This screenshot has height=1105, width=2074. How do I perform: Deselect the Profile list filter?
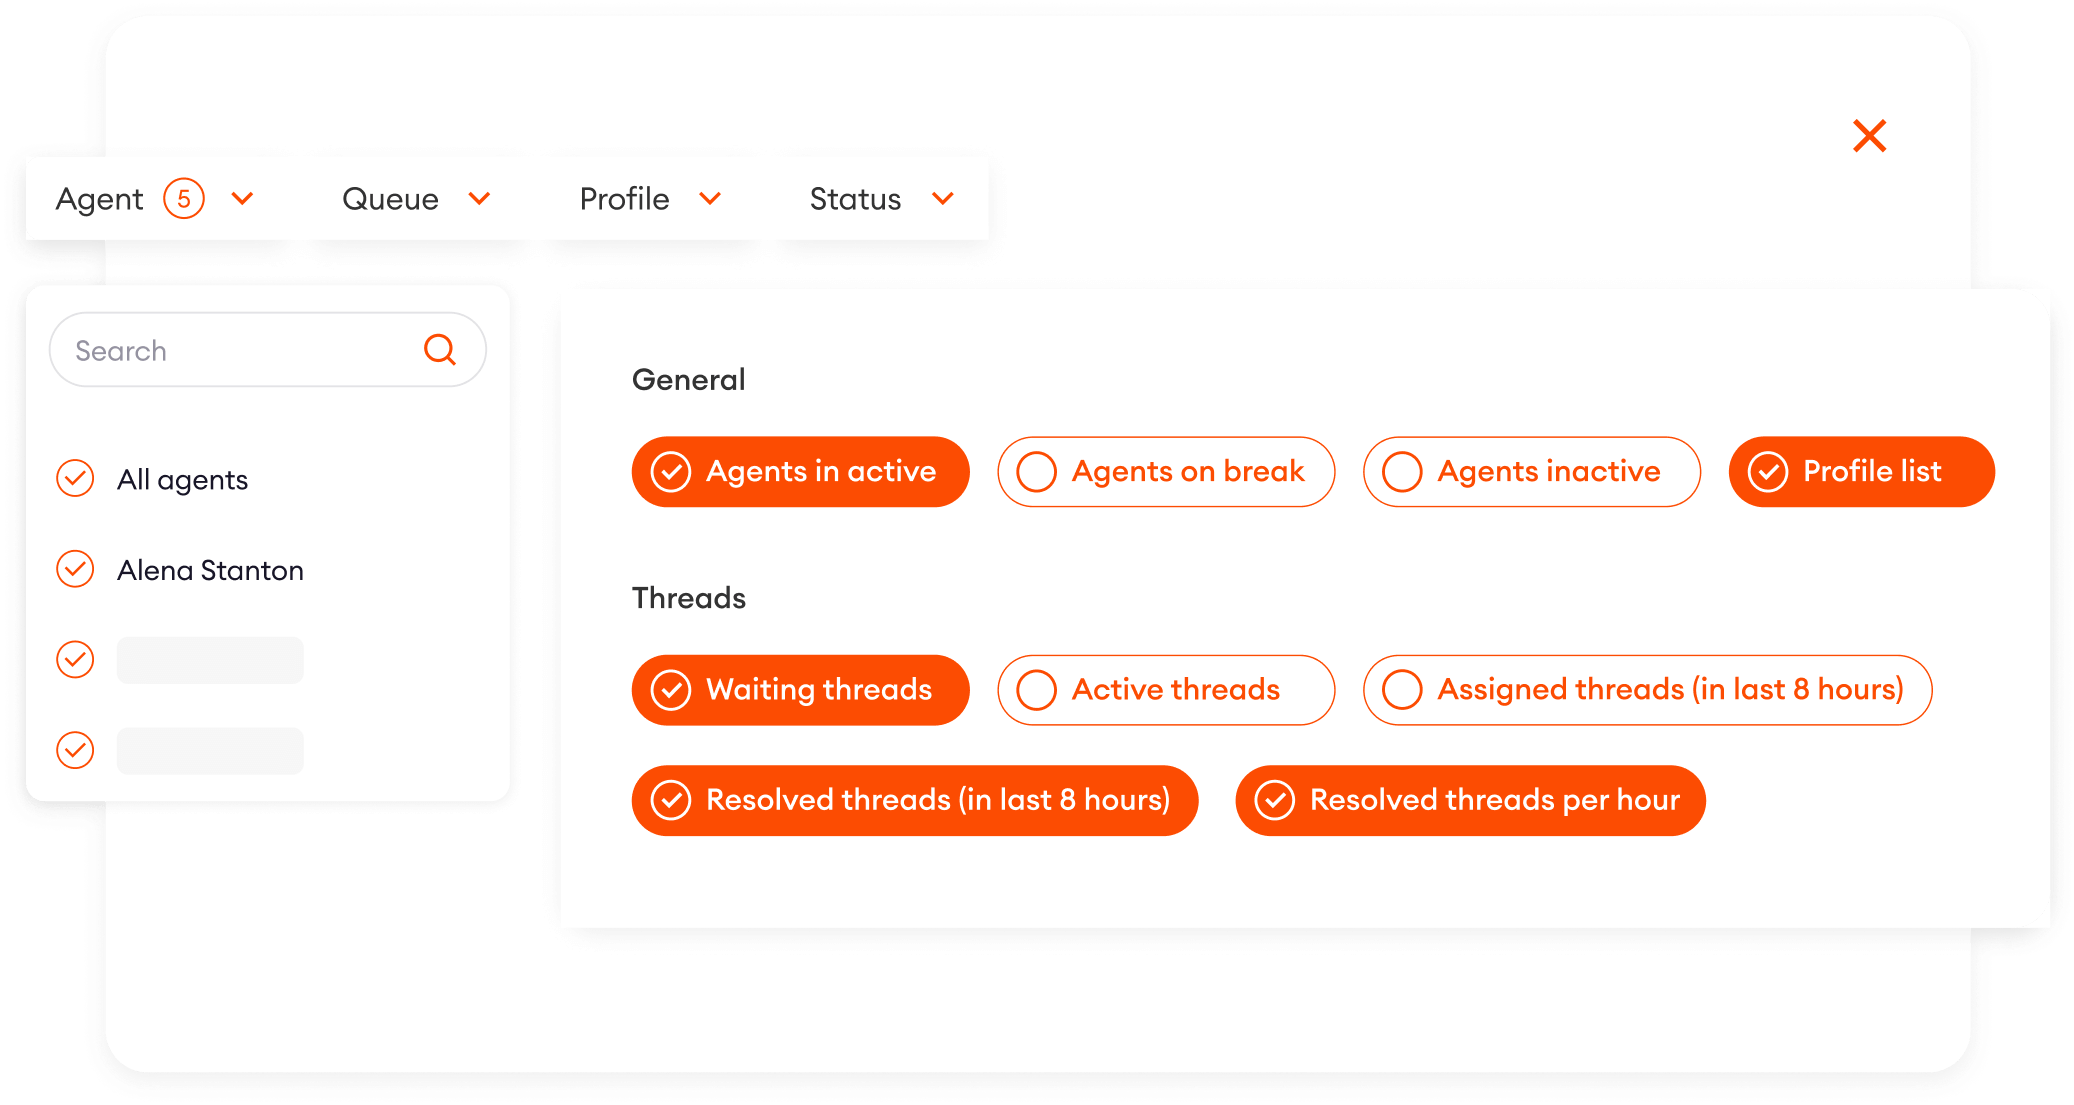click(1860, 471)
